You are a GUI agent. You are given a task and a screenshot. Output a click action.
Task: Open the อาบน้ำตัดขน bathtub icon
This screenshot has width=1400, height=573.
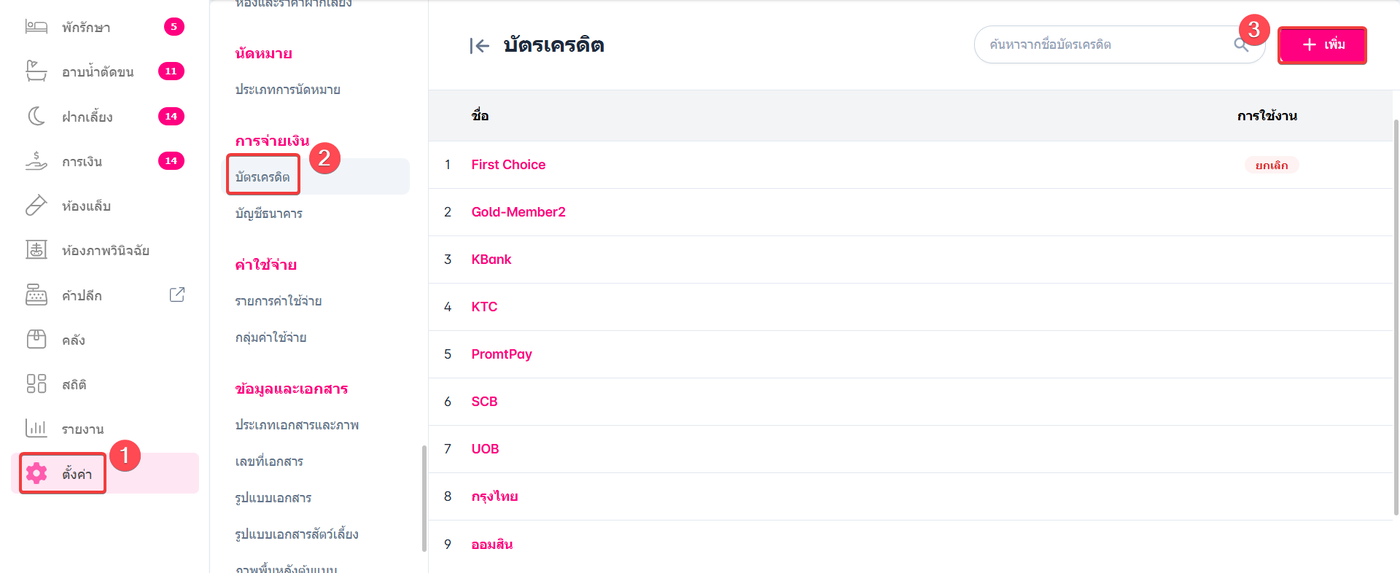(x=36, y=71)
